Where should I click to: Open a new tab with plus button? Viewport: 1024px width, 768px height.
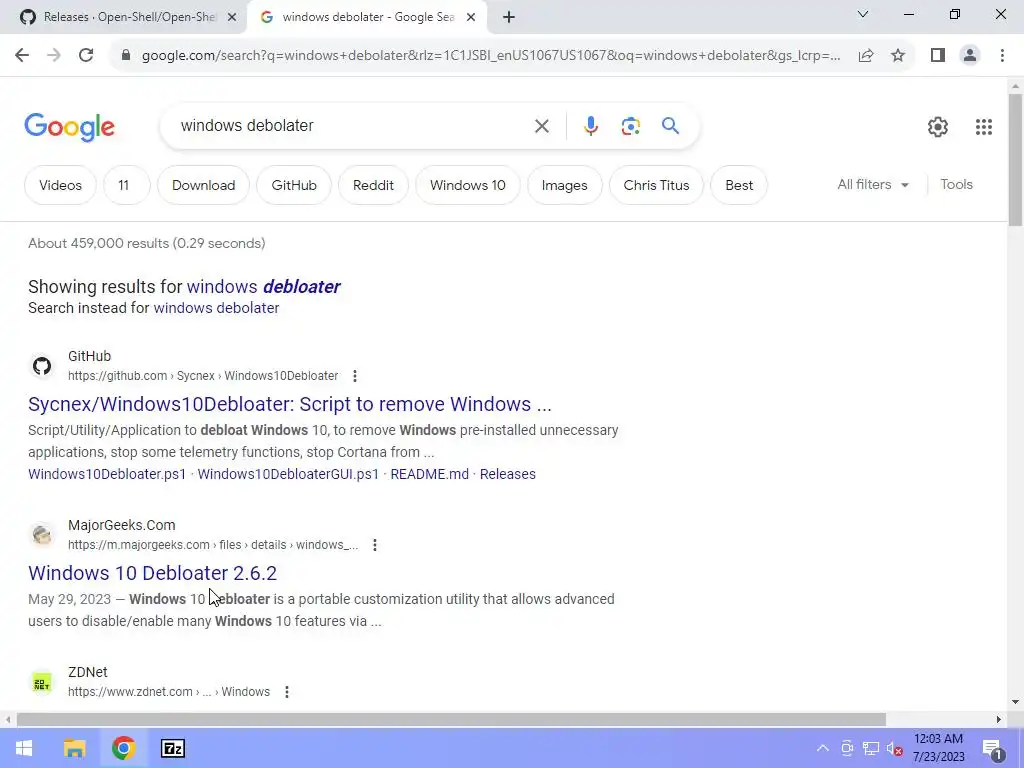509,17
